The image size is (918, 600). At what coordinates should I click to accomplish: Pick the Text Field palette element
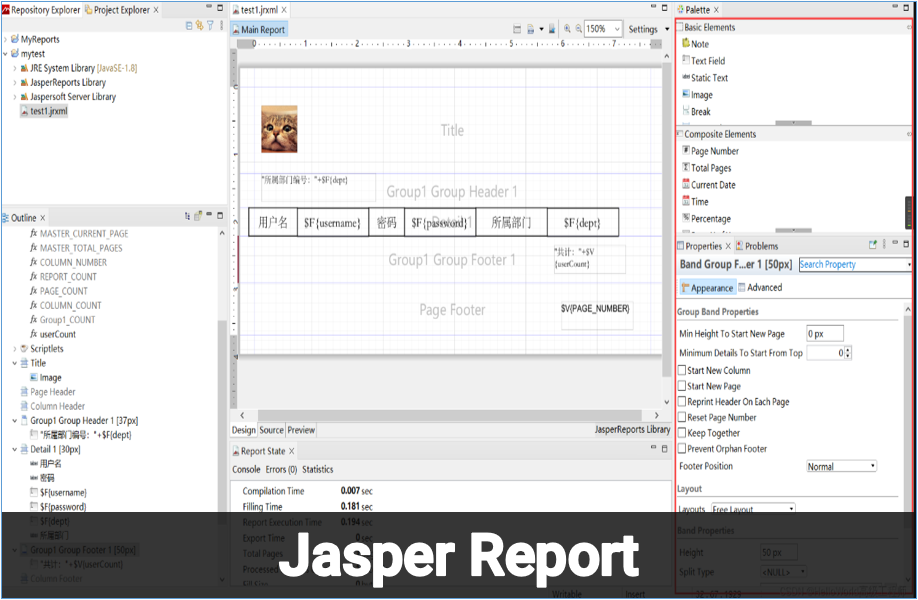[707, 61]
